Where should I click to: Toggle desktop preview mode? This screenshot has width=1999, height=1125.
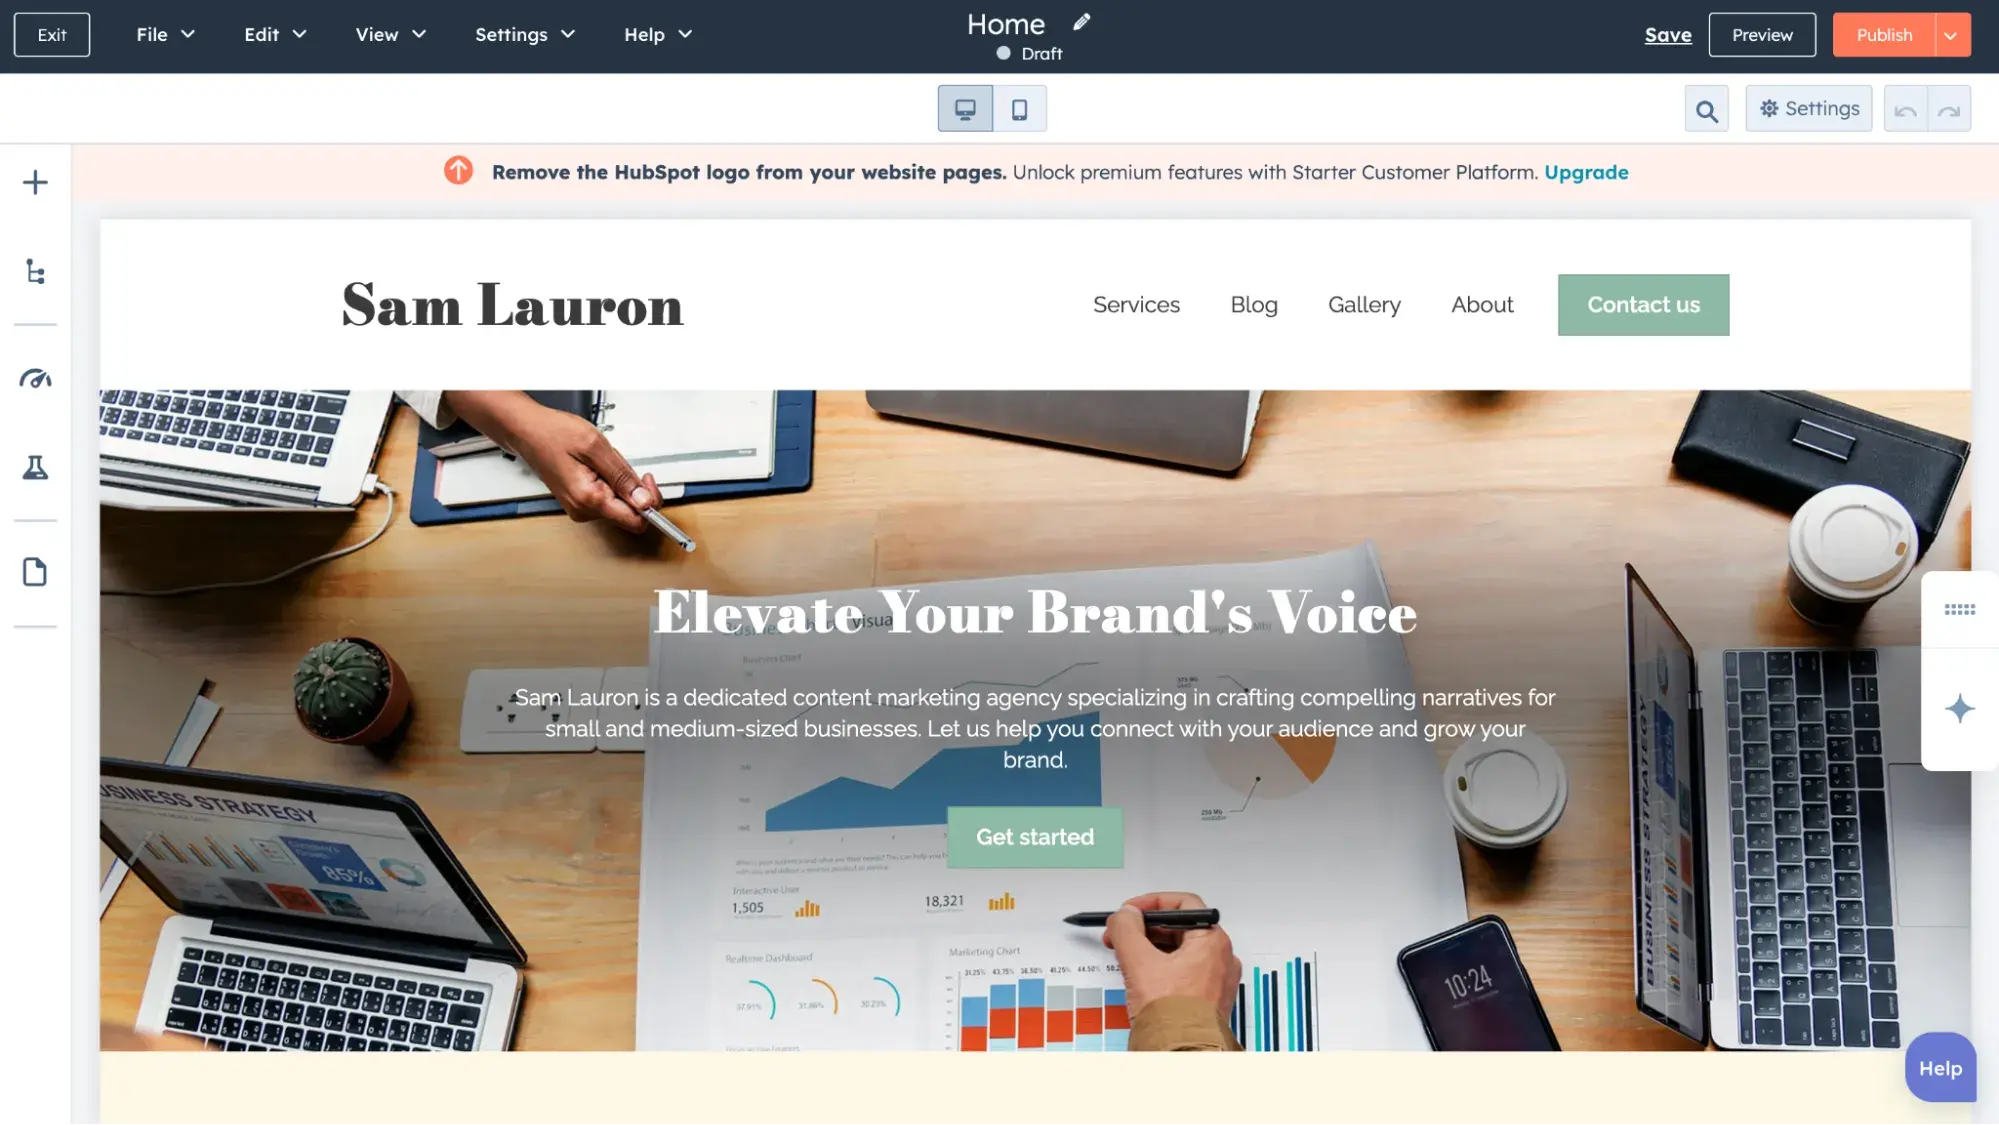[965, 107]
